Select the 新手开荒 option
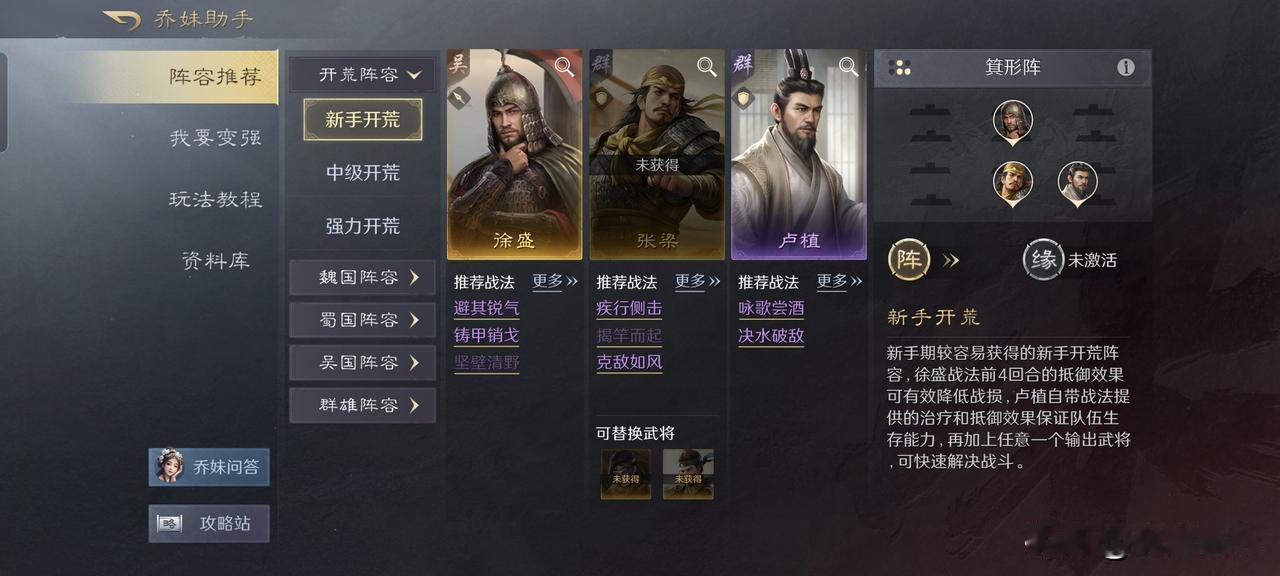Screen dimensions: 1280x576 click(x=363, y=120)
